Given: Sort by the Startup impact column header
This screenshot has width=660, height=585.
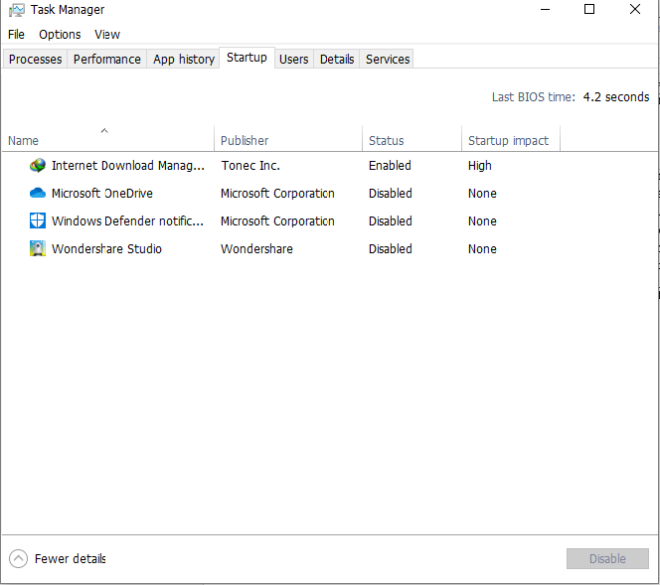Looking at the screenshot, I should (511, 140).
